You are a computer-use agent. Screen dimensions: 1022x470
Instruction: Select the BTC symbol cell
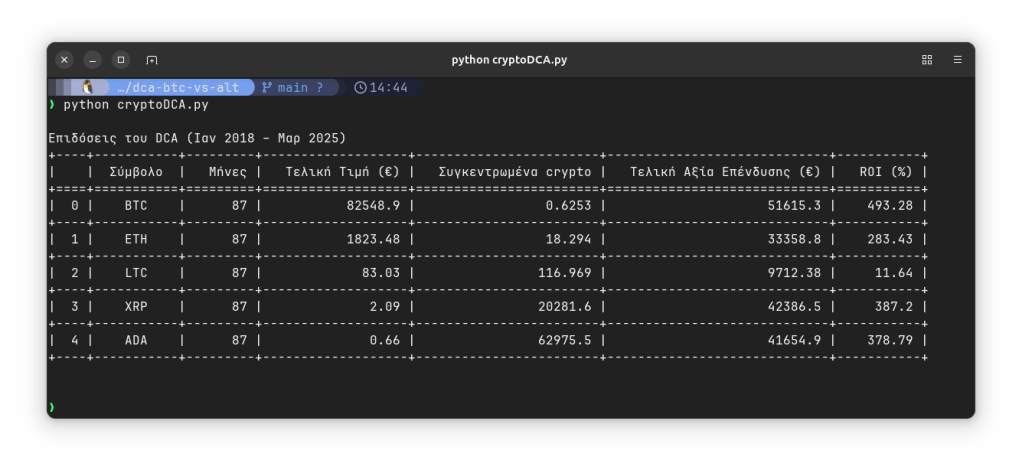click(135, 206)
